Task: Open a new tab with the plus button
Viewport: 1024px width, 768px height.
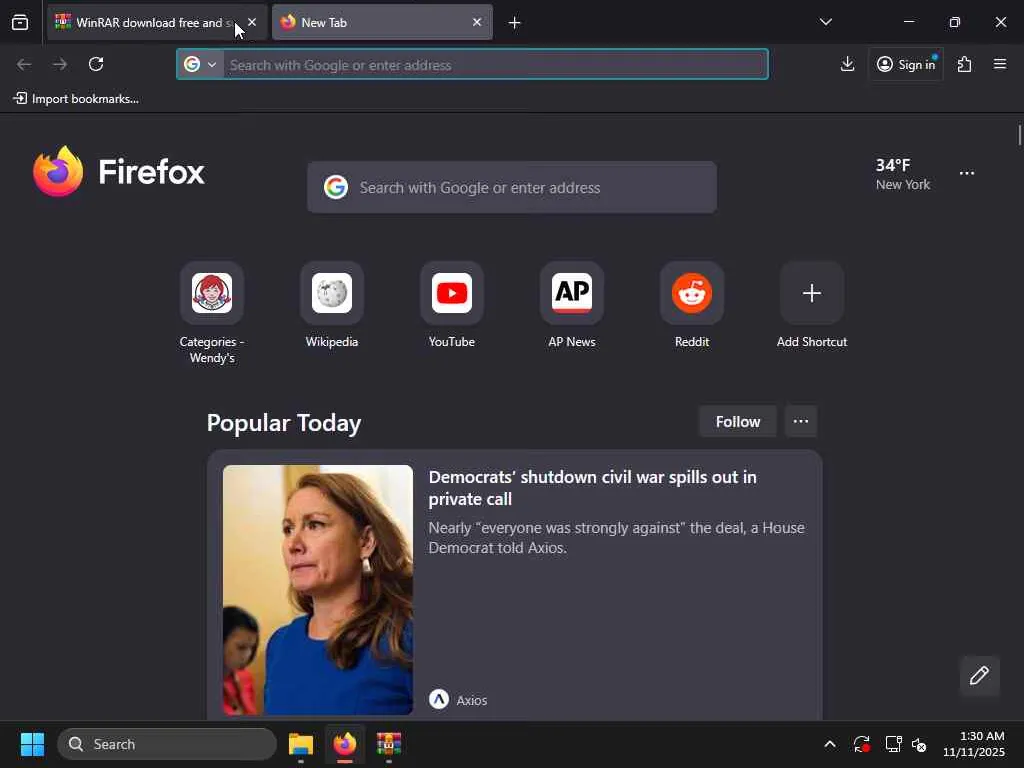Action: (515, 23)
